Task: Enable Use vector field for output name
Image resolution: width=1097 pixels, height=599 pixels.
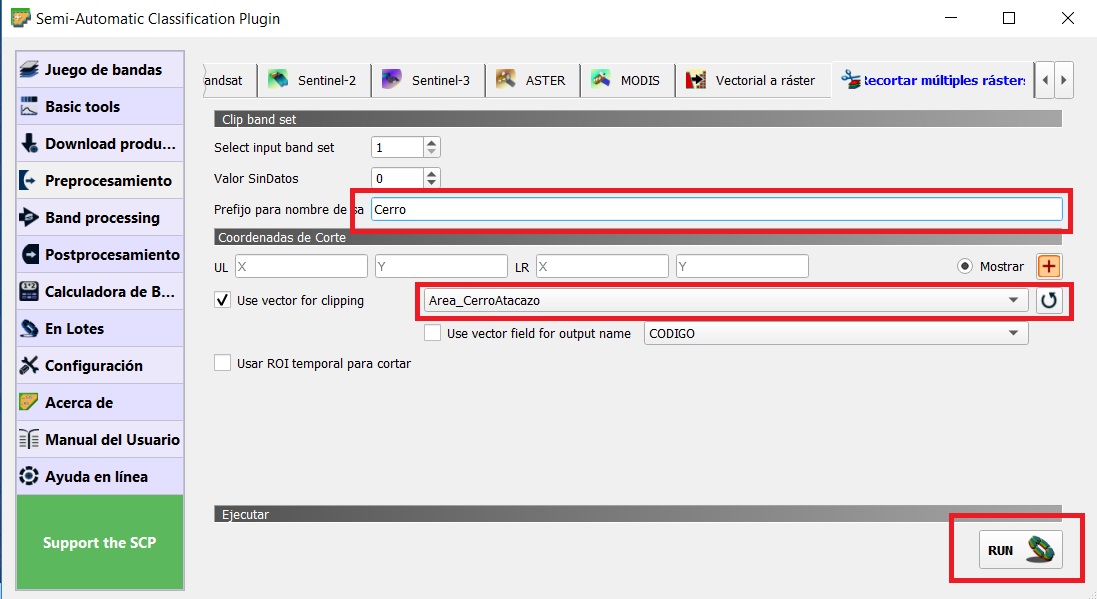Action: click(433, 333)
